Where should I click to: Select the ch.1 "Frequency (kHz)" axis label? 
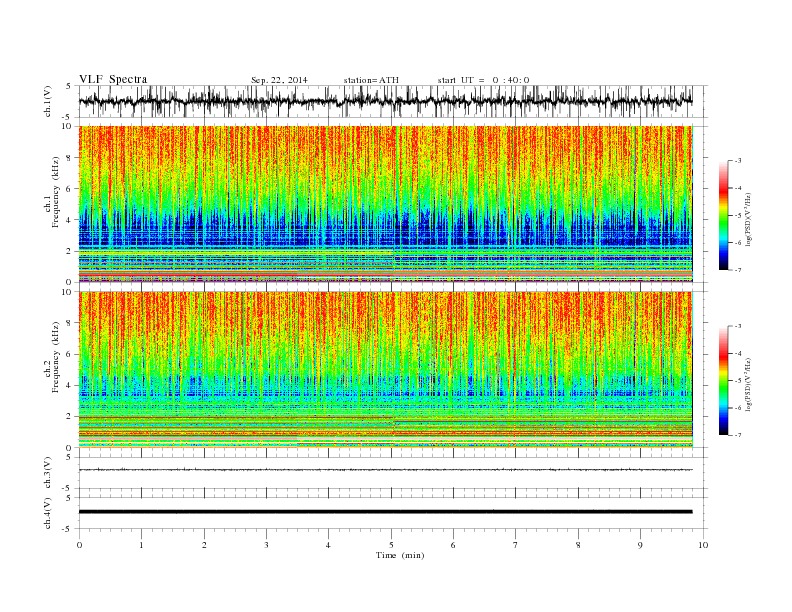55,192
